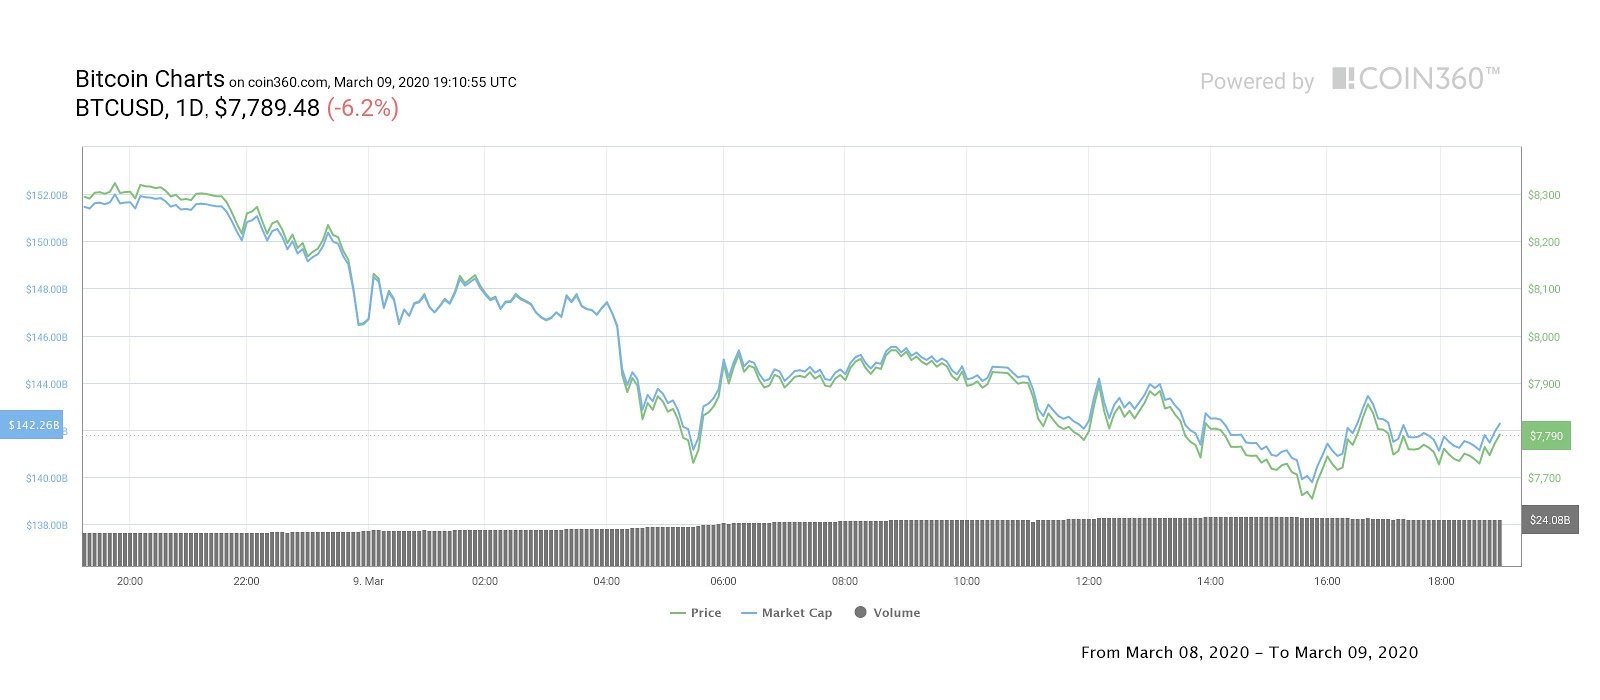Viewport: 1600px width, 700px height.
Task: Toggle the Volume legend entry
Action: tap(887, 613)
